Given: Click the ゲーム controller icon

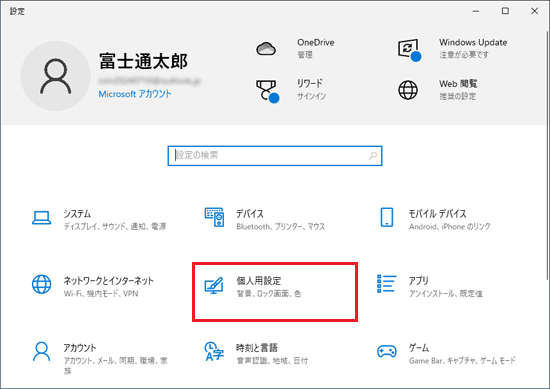Looking at the screenshot, I should pyautogui.click(x=387, y=351).
